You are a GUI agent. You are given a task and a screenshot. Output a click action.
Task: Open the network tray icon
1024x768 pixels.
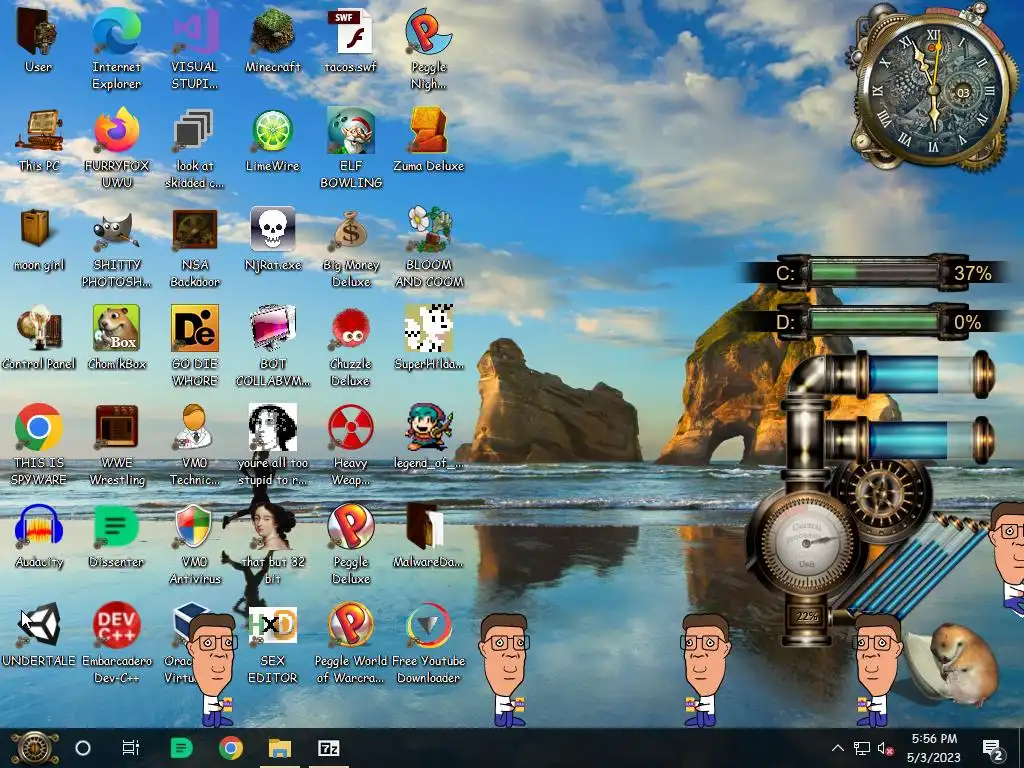861,748
